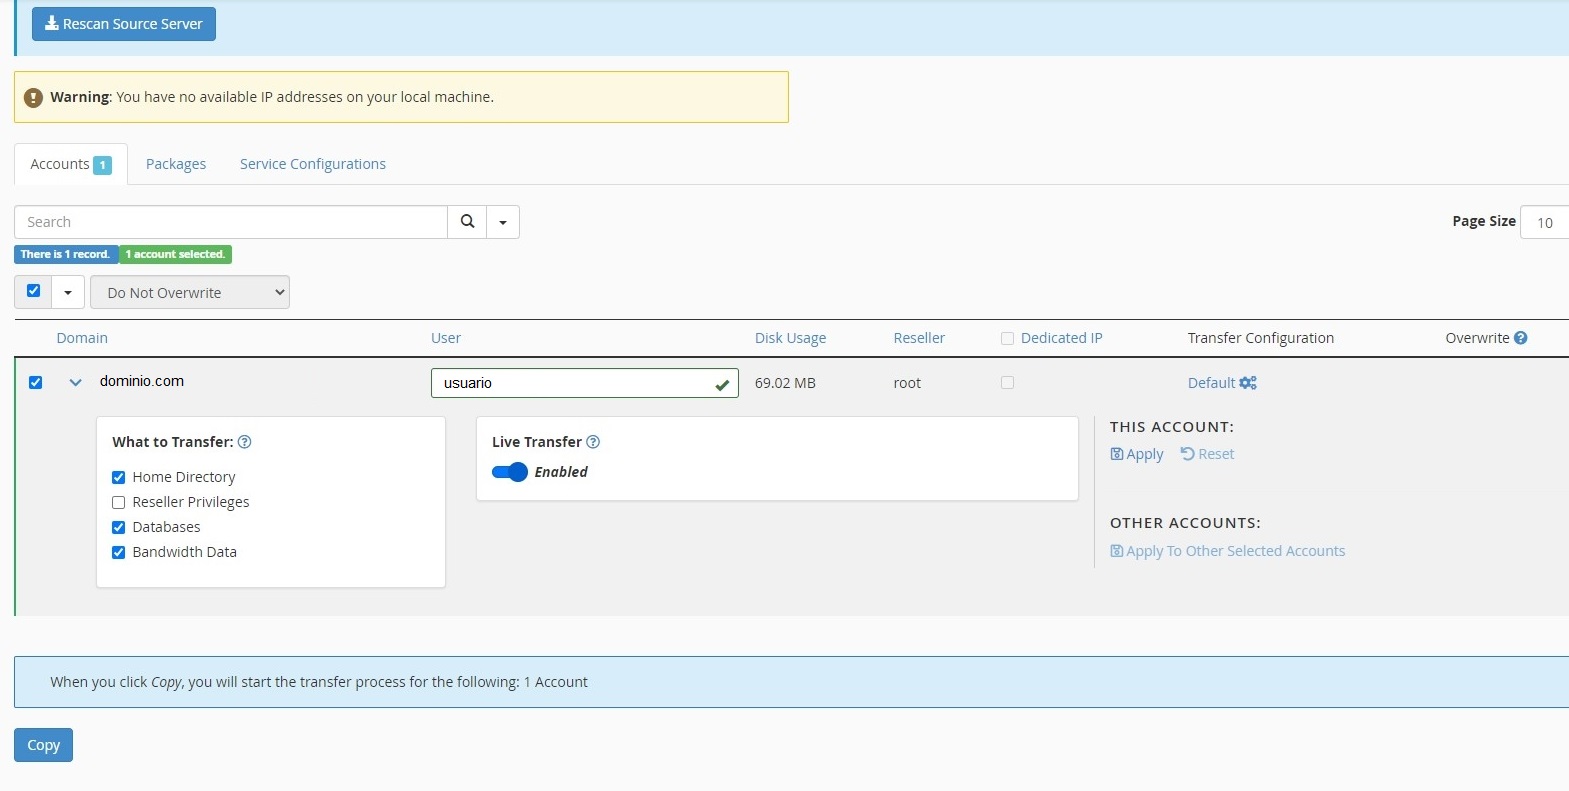Click the Rescan Source Server button
Image resolution: width=1569 pixels, height=791 pixels.
point(124,24)
